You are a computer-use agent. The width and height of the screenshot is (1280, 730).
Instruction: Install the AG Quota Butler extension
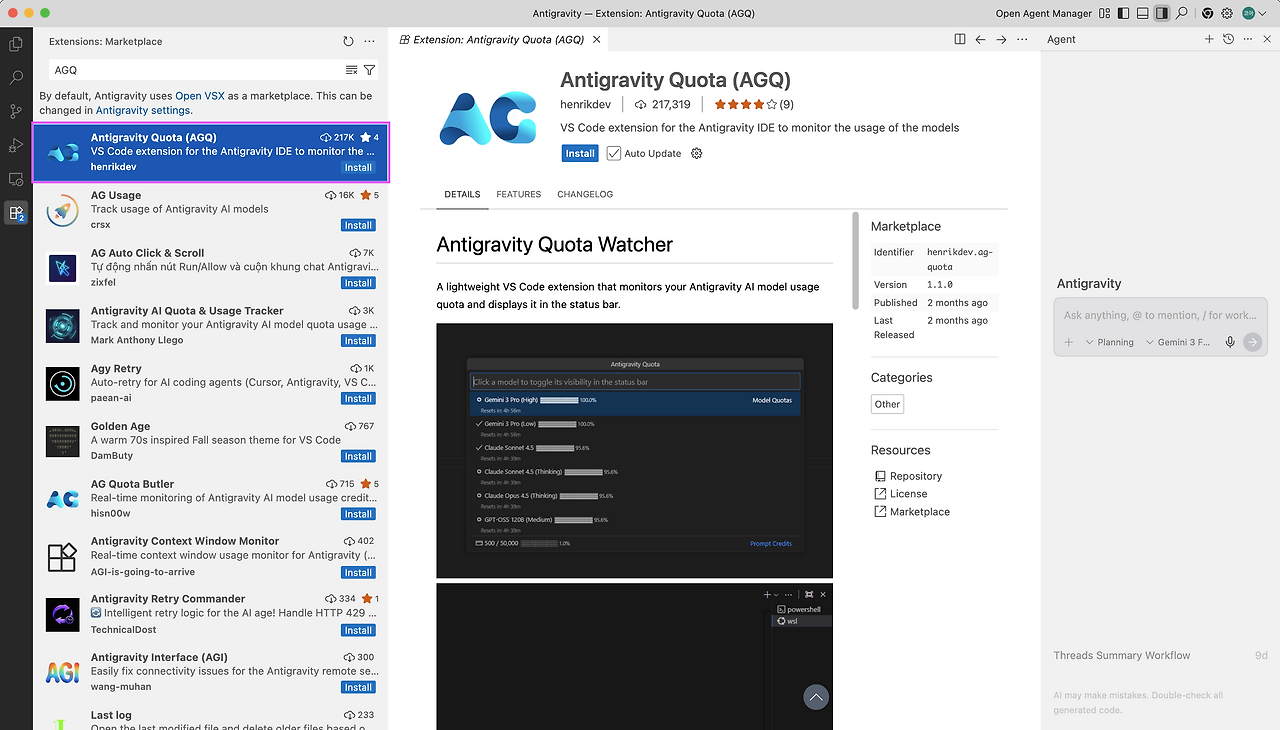coord(358,514)
